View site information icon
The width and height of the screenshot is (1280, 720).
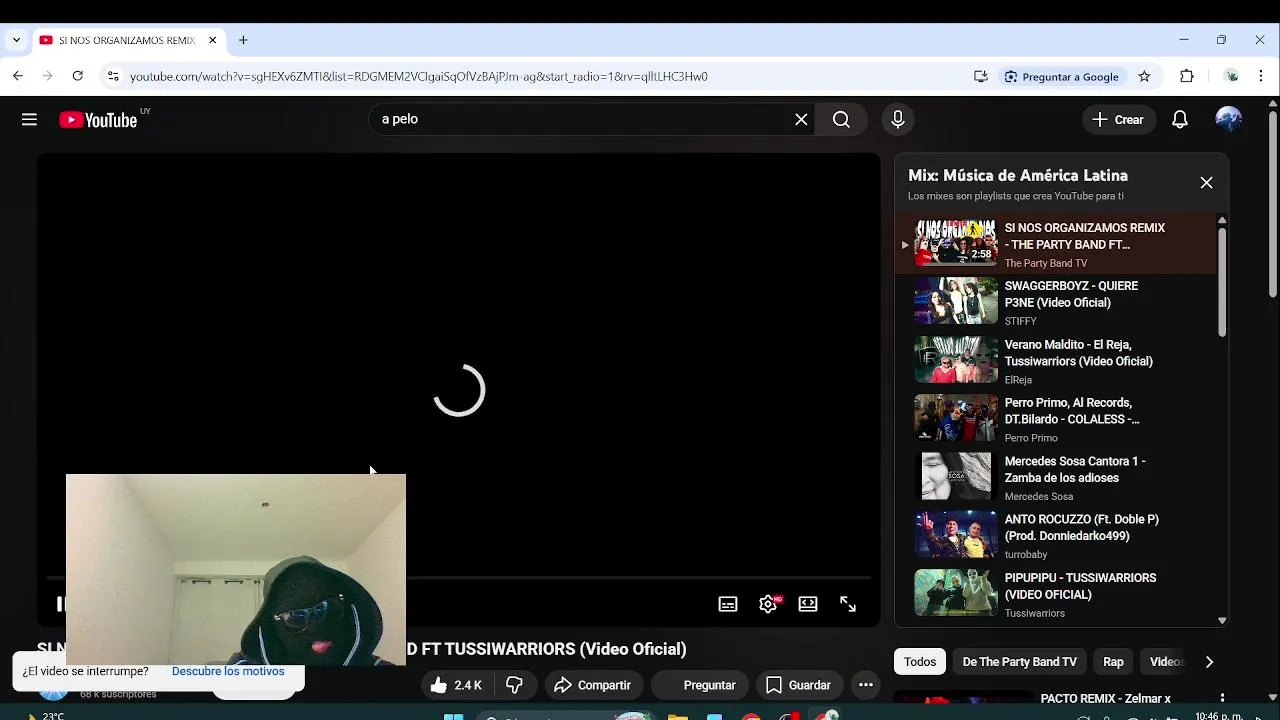113,76
